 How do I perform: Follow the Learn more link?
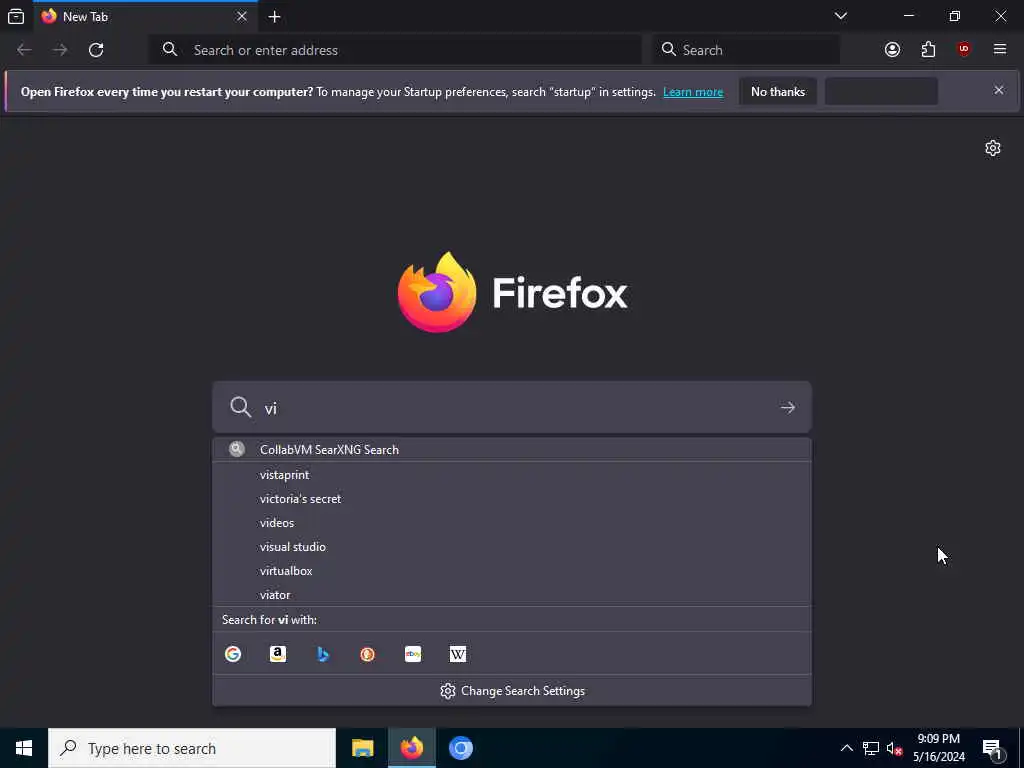pos(693,92)
